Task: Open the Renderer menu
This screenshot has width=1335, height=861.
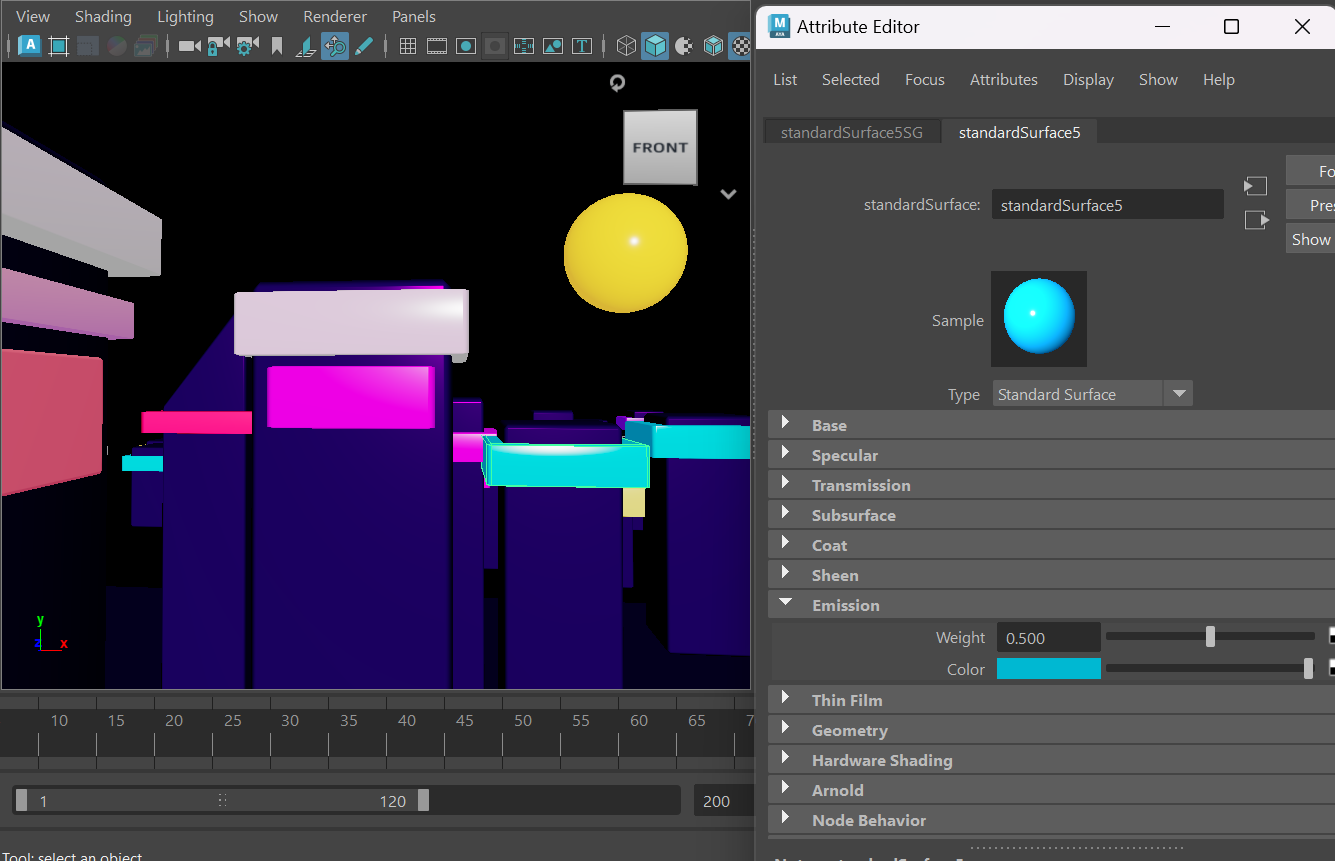Action: point(335,17)
